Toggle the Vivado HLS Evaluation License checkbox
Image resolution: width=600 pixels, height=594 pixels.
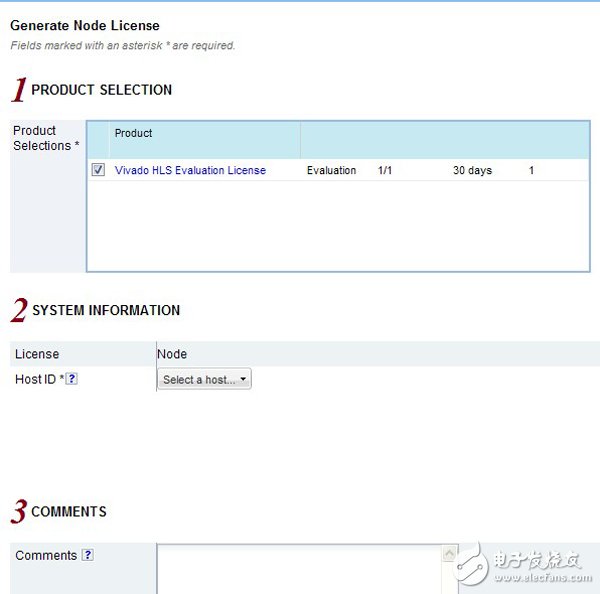98,170
